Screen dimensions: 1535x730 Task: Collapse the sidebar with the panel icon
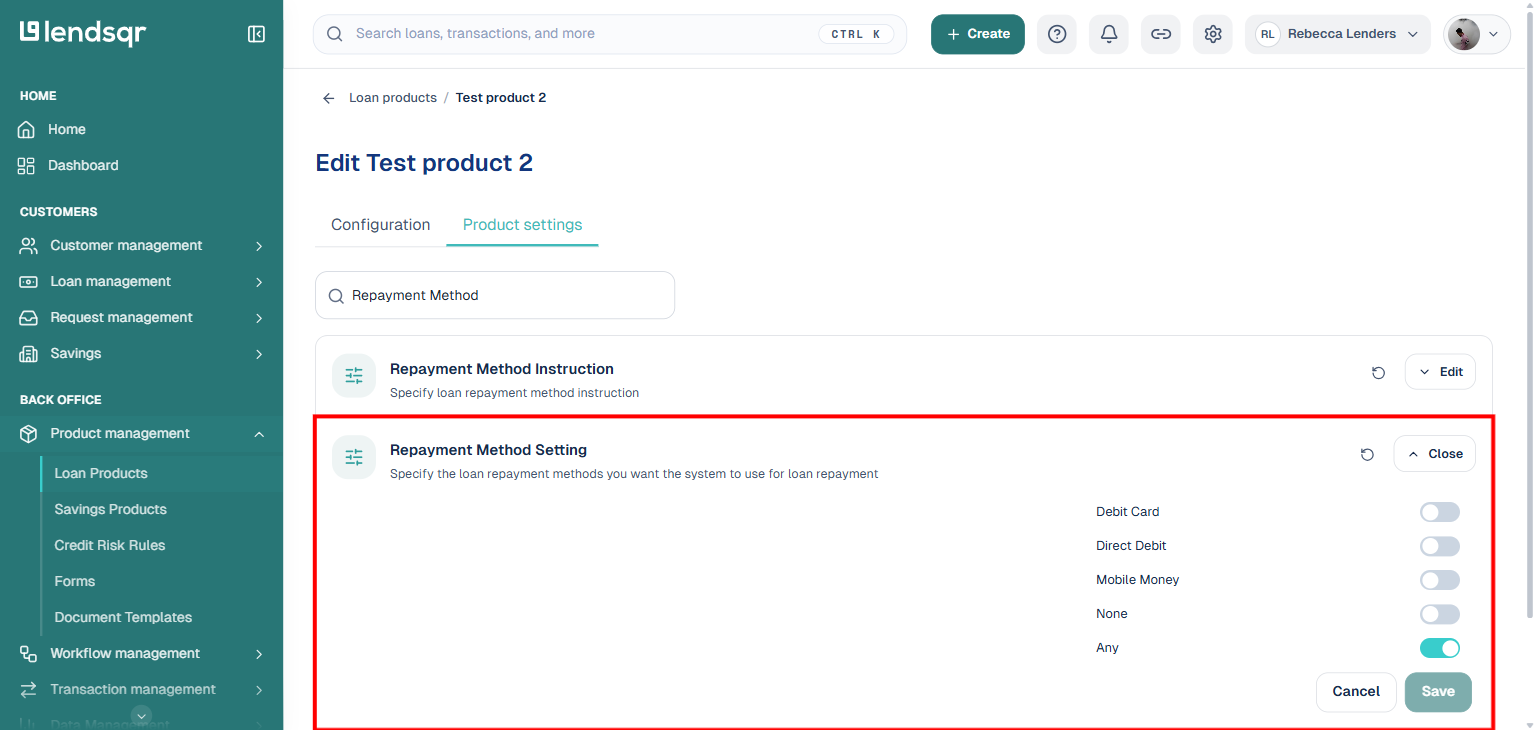pyautogui.click(x=256, y=34)
